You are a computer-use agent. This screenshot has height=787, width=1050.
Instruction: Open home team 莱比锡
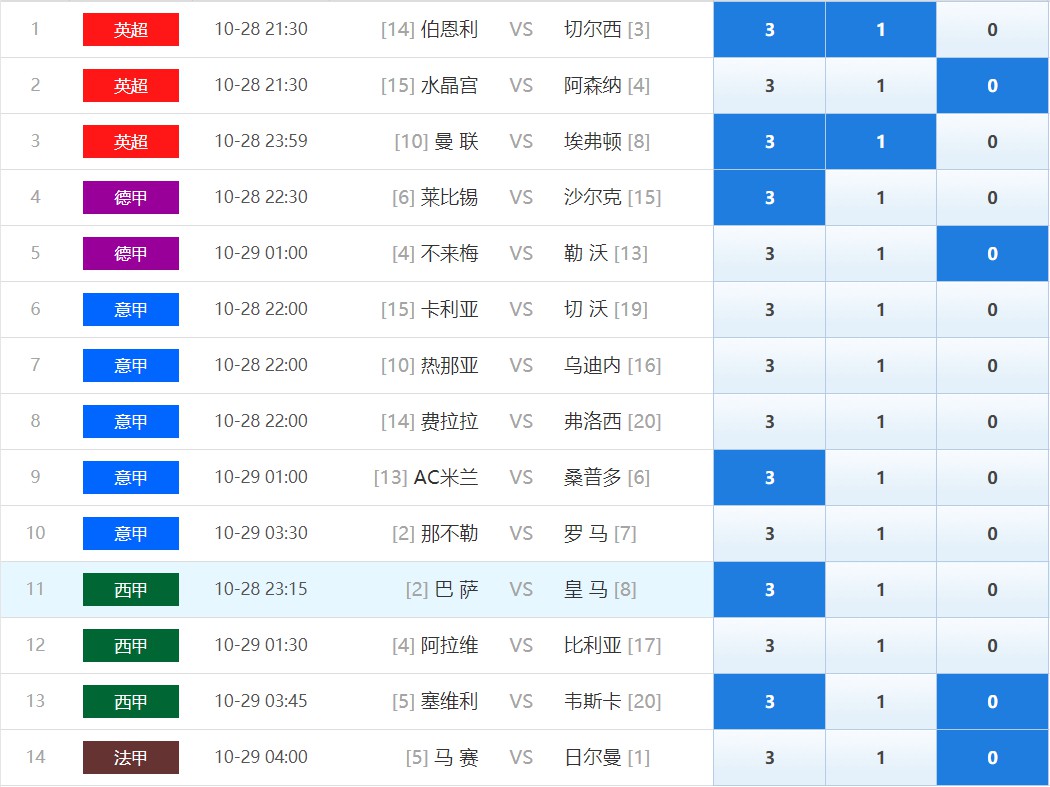pyautogui.click(x=449, y=198)
